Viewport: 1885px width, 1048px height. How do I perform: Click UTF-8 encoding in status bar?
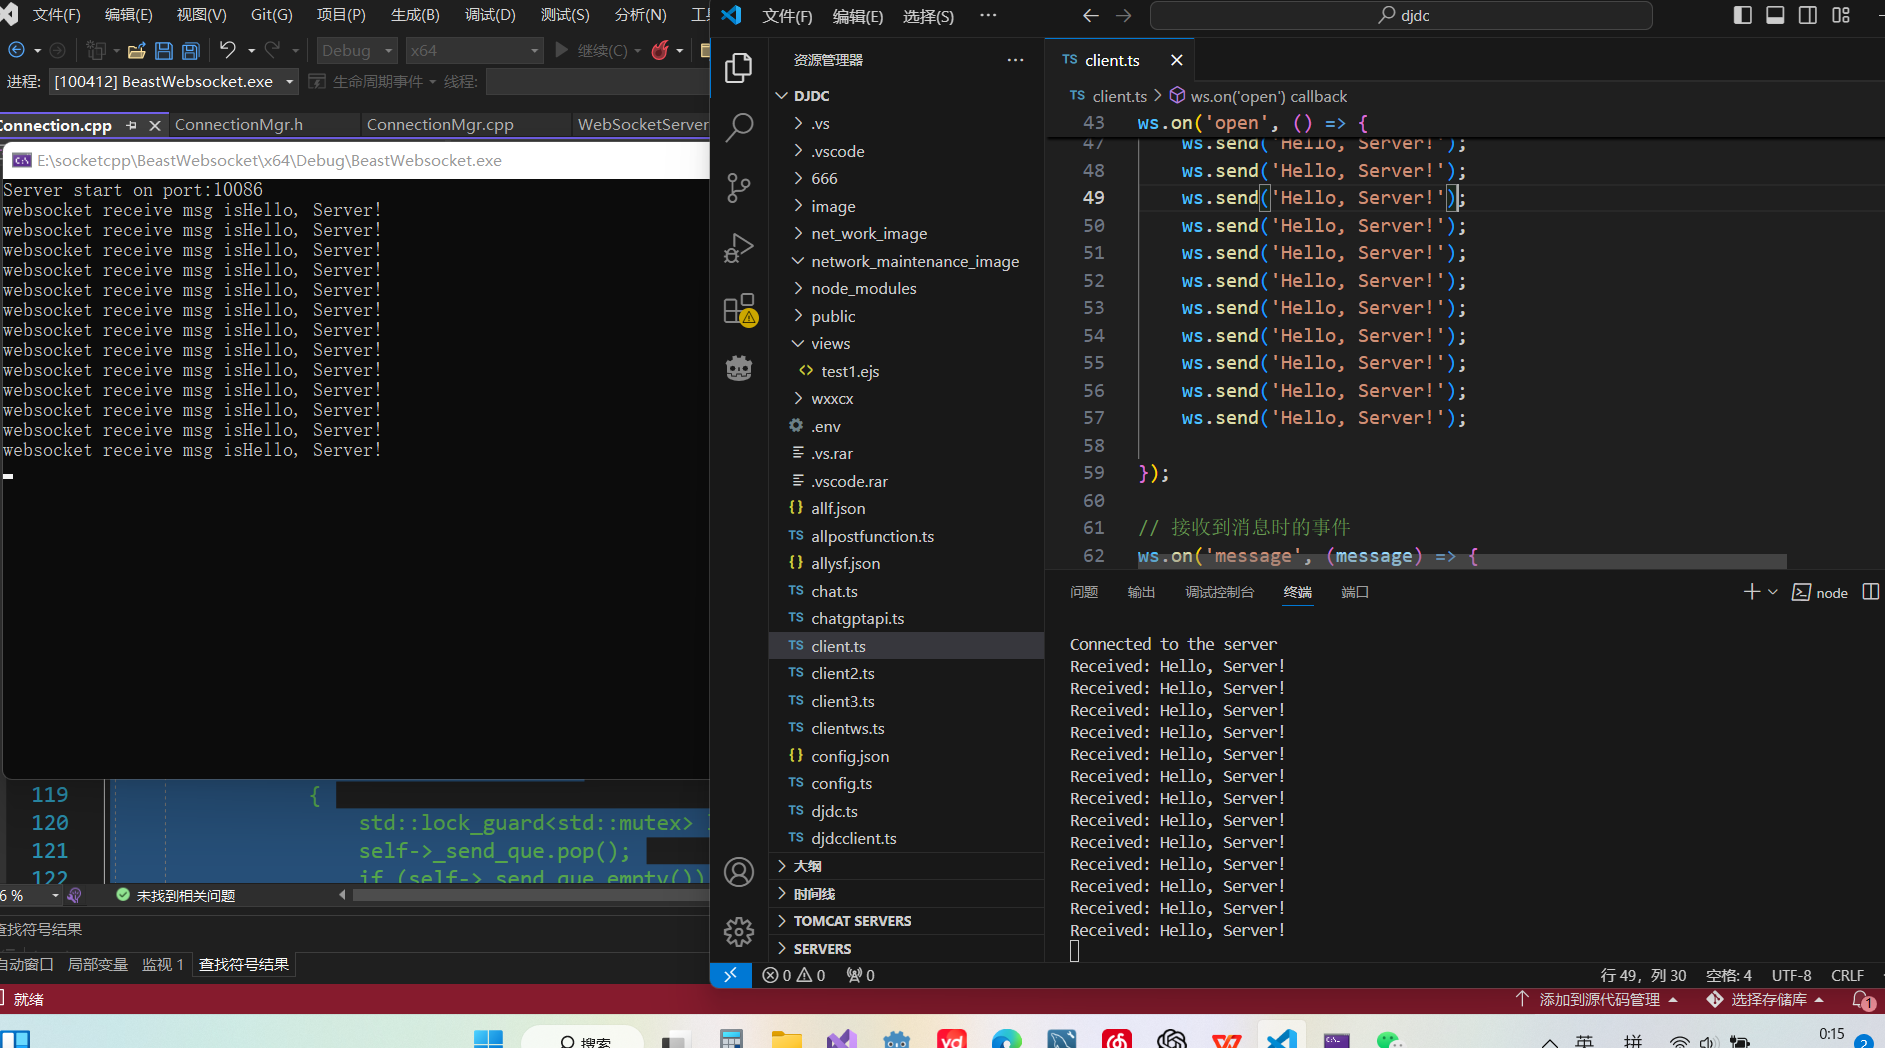click(1791, 975)
